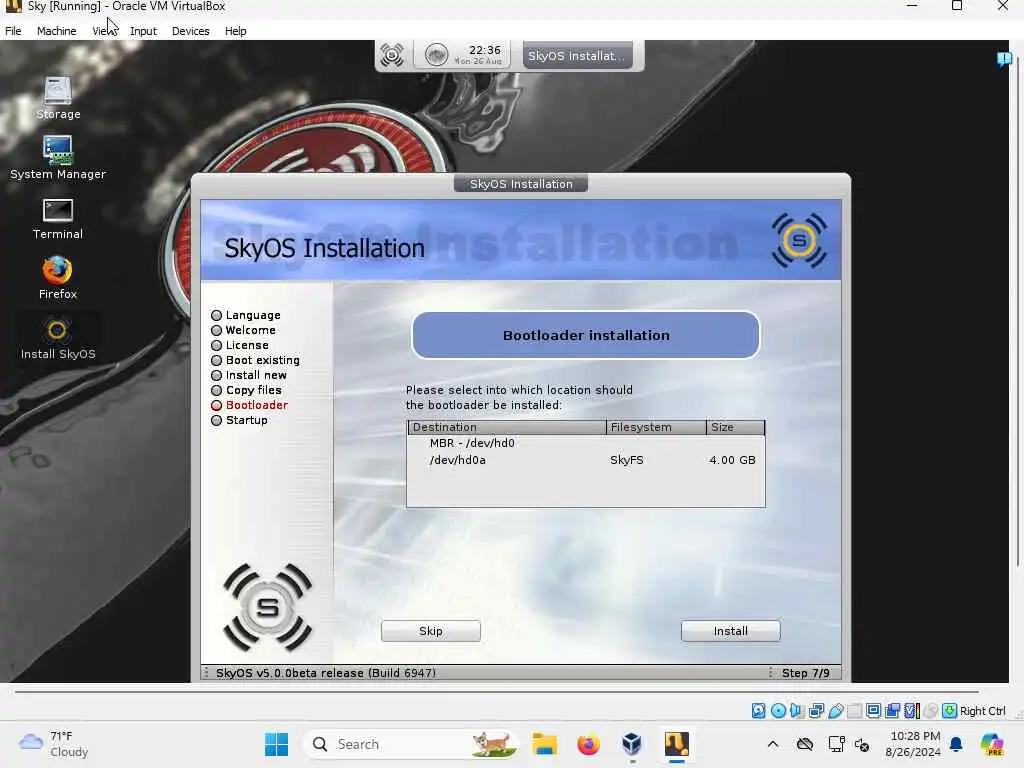Click the Windows taskbar Search box
Viewport: 1024px width, 768px height.
coord(411,744)
